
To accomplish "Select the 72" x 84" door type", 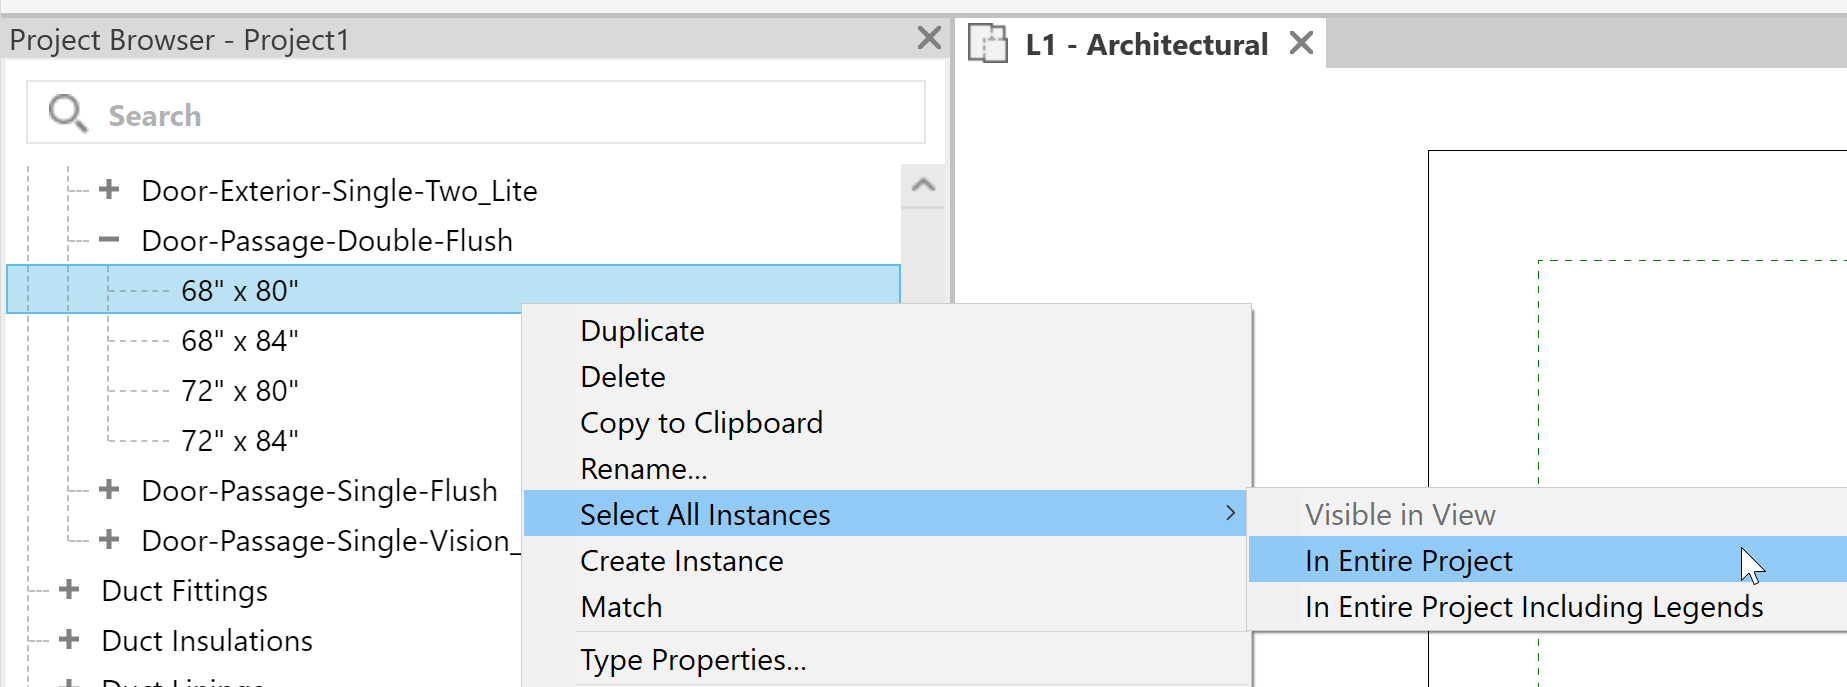I will [x=240, y=439].
